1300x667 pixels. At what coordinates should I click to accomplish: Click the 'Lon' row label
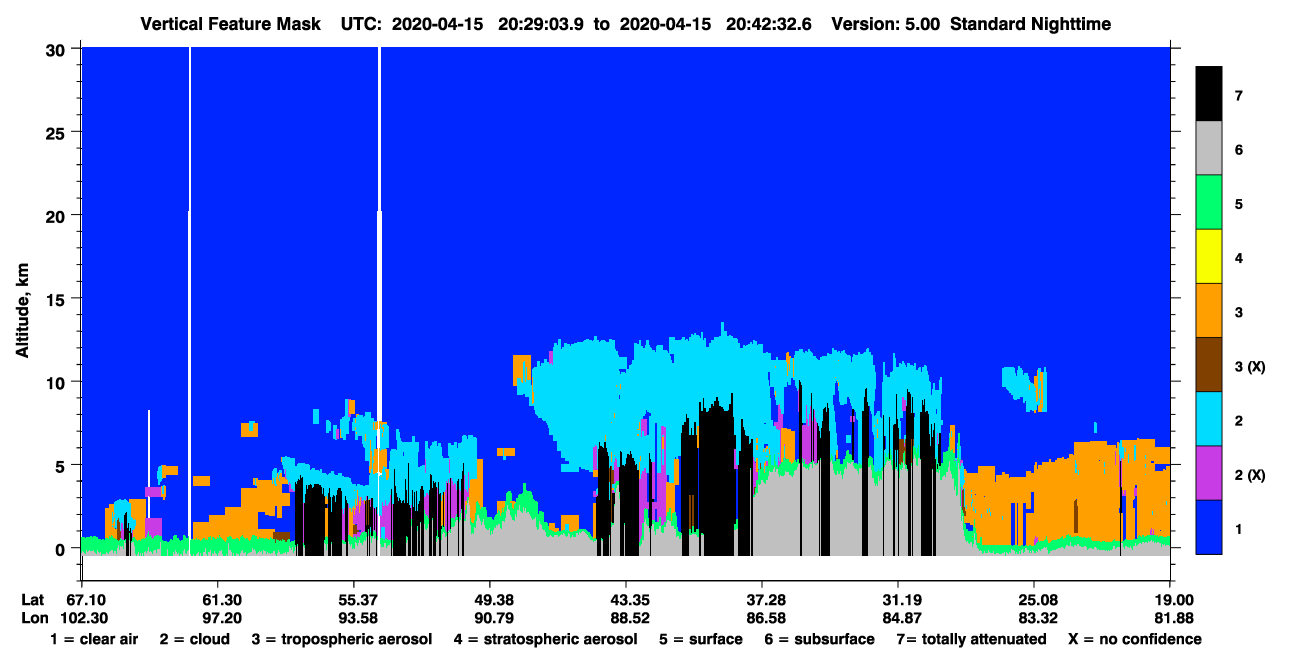click(x=34, y=617)
